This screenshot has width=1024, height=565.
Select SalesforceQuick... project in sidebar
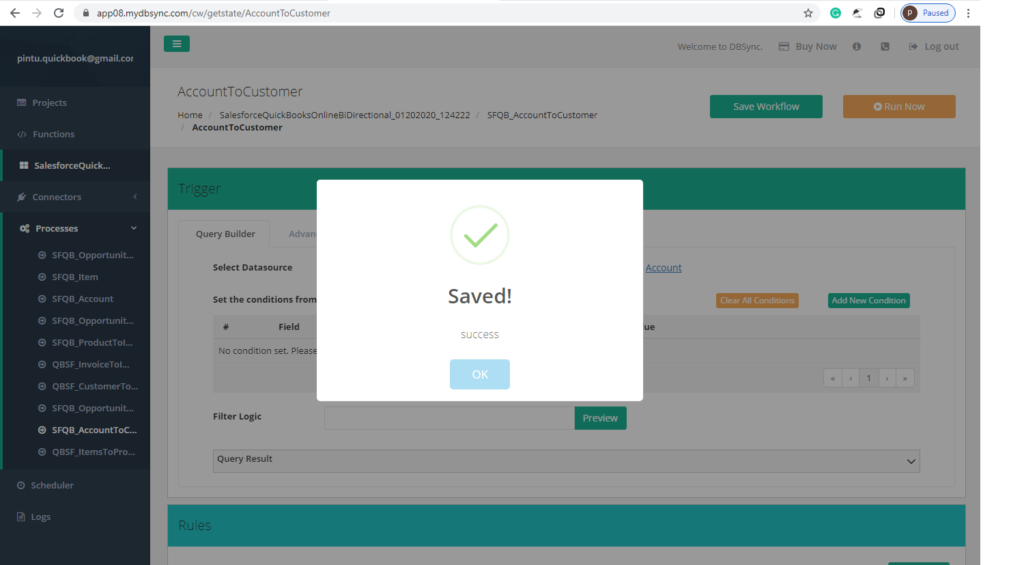72,165
